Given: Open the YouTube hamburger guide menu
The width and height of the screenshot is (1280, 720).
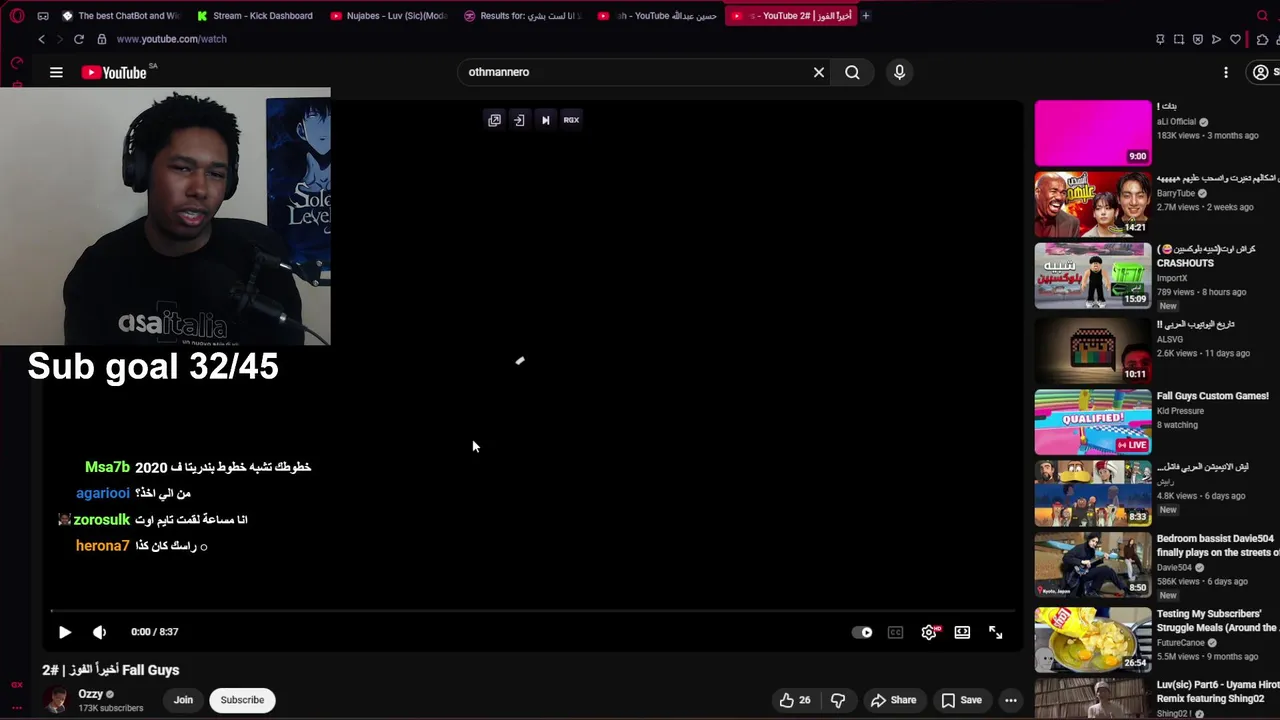Looking at the screenshot, I should (x=56, y=72).
